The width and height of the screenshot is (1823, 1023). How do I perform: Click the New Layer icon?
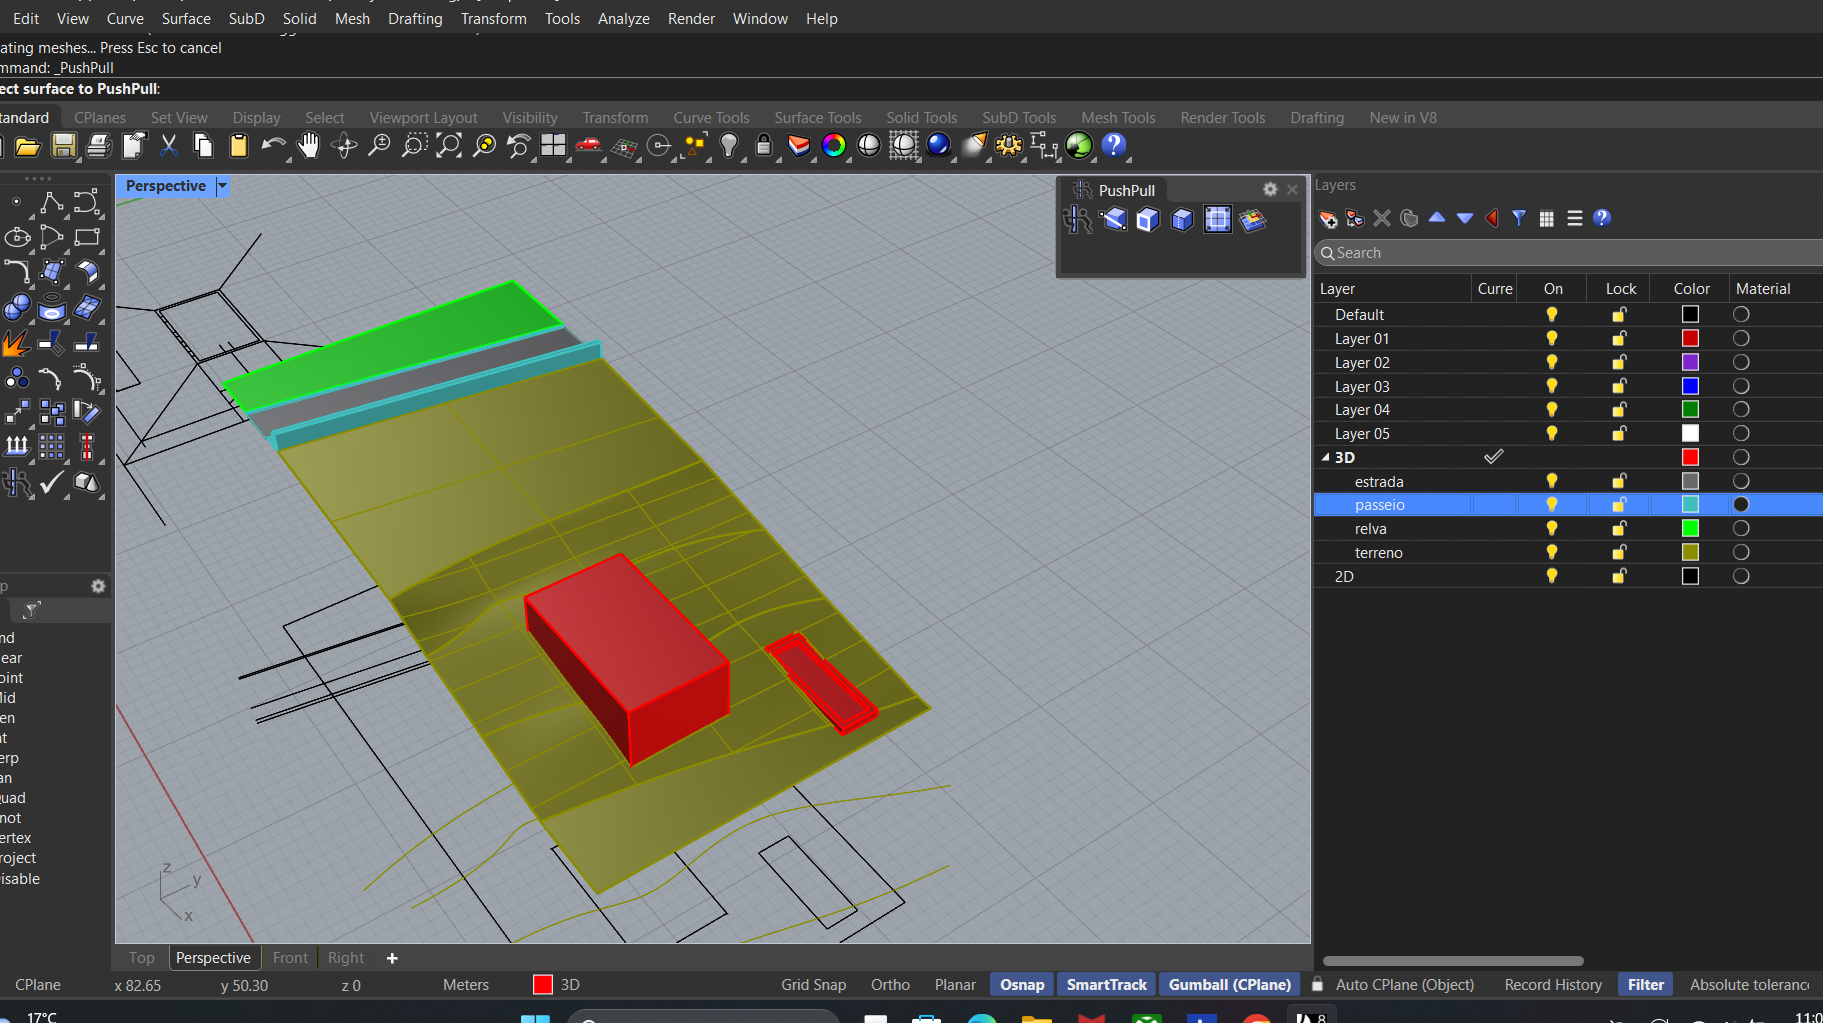pos(1328,219)
